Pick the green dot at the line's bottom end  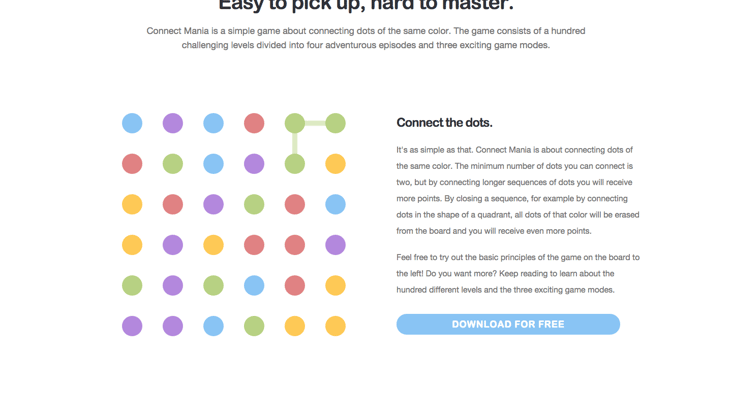pyautogui.click(x=295, y=164)
